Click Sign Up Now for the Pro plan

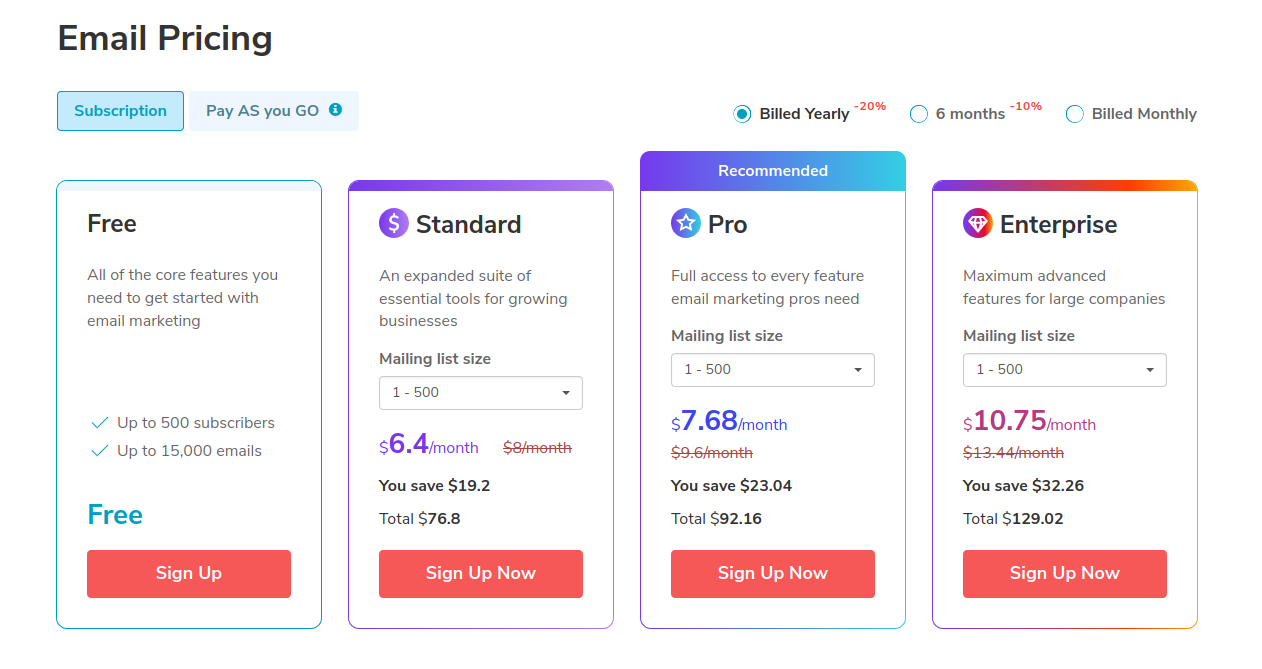tap(773, 574)
